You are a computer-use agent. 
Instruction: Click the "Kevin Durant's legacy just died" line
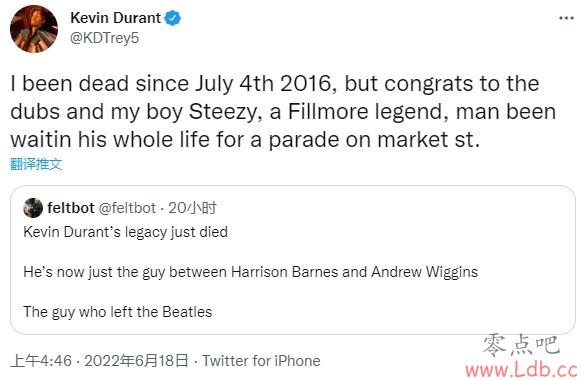125,232
